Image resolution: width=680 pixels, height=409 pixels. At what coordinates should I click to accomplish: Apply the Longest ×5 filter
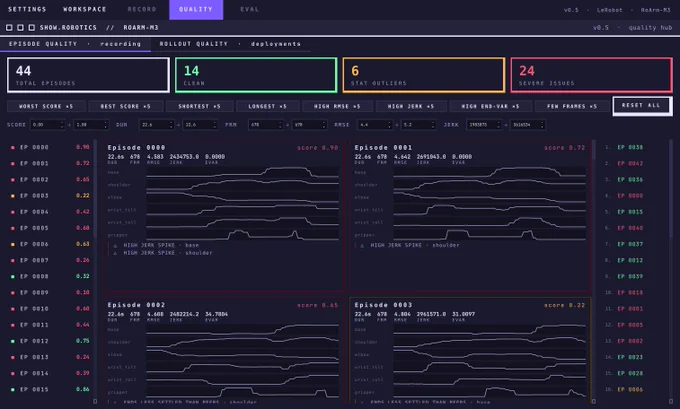(x=268, y=106)
